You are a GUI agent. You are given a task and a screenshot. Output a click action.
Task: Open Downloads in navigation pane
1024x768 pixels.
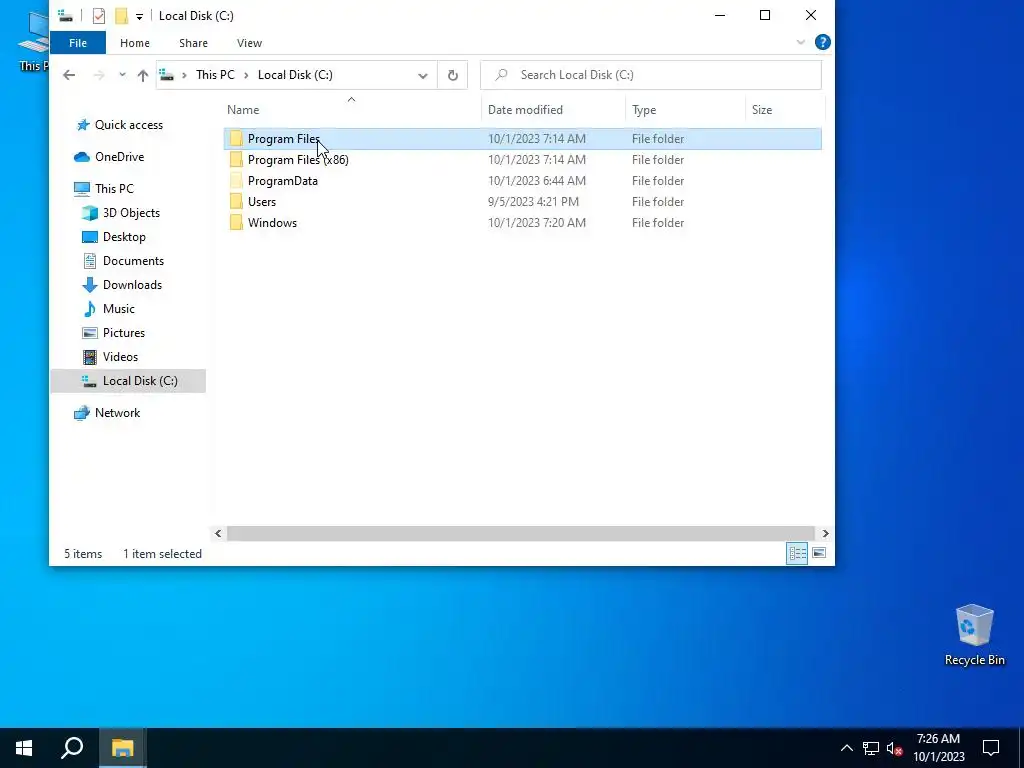coord(133,285)
